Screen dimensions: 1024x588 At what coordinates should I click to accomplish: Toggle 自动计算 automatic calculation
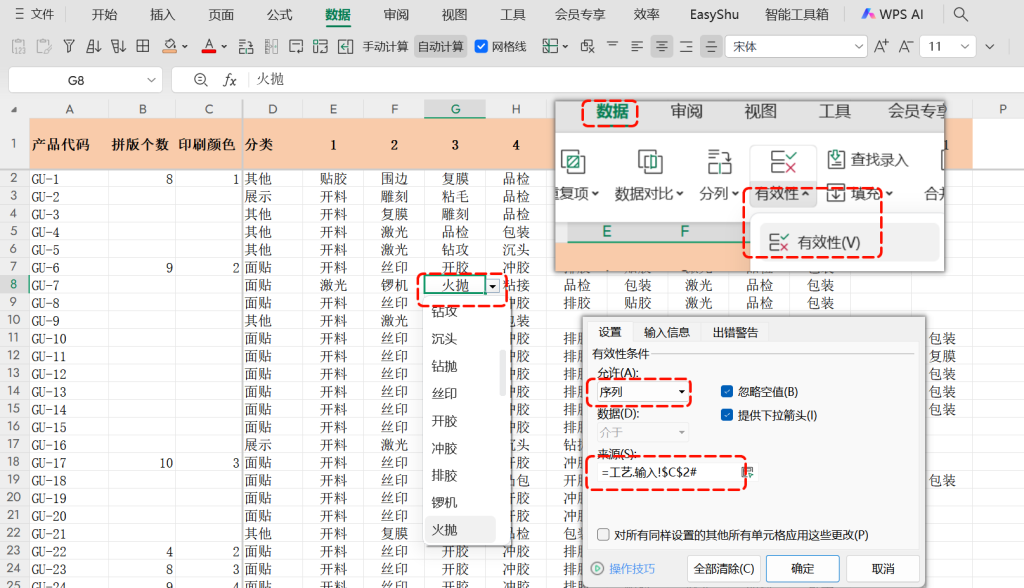pos(441,46)
